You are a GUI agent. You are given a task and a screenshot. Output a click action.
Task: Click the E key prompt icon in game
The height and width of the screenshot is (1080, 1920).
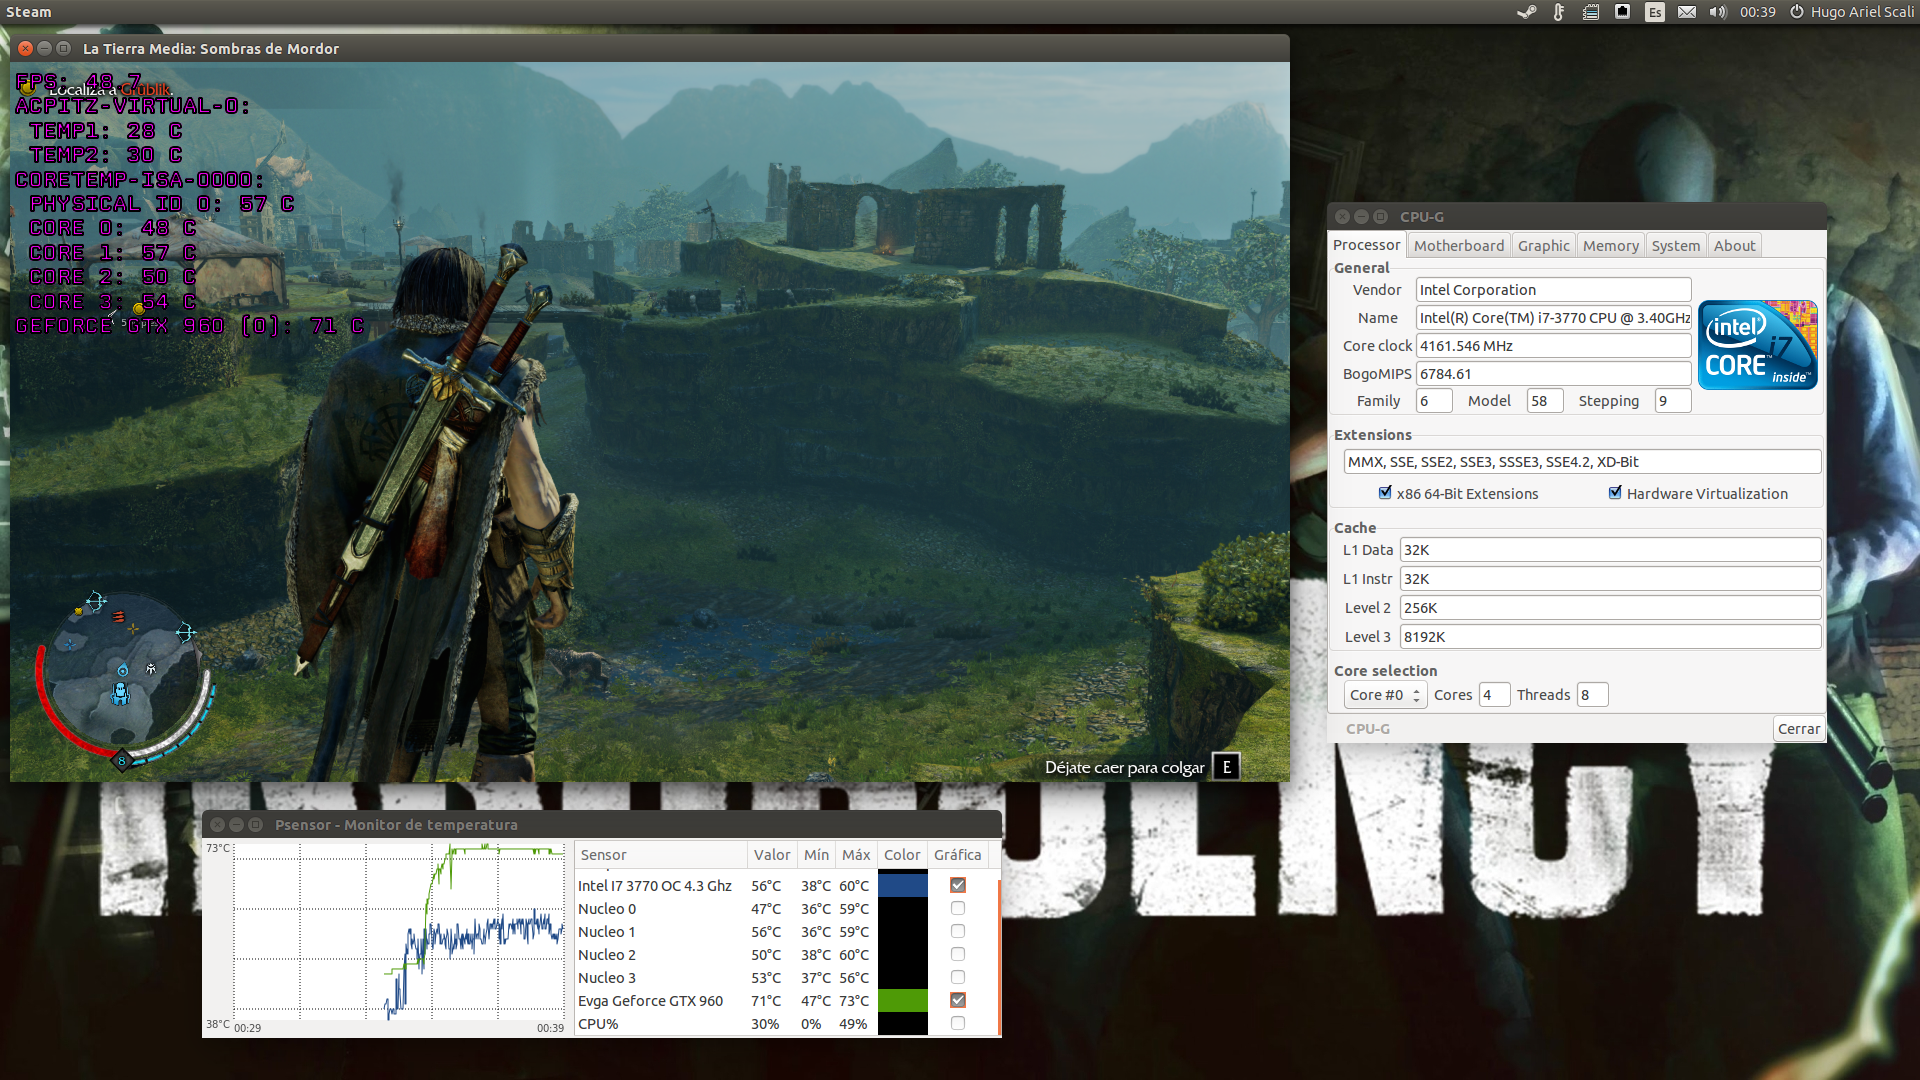tap(1227, 767)
